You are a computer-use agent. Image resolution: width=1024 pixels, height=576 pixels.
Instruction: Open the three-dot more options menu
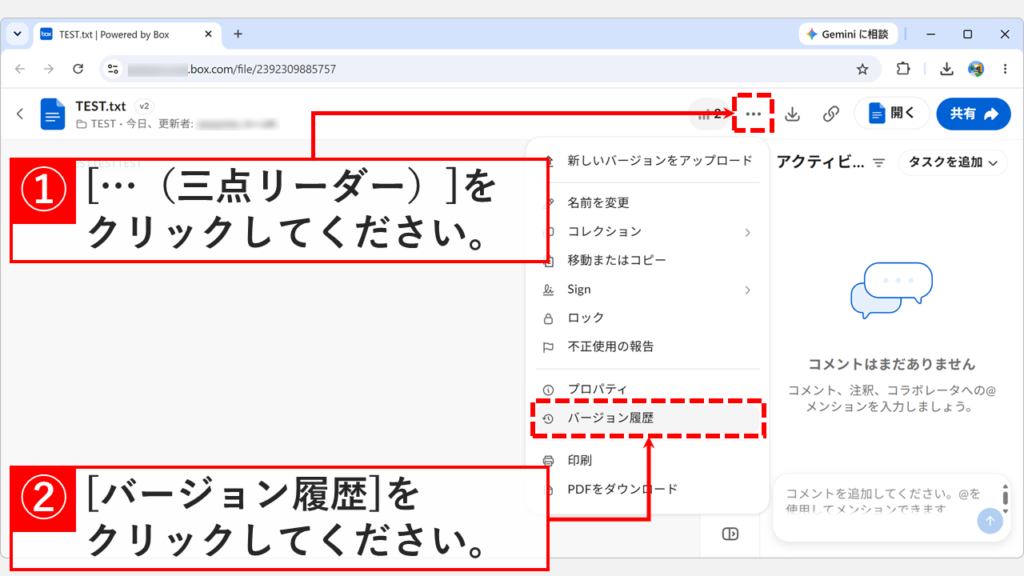(x=753, y=114)
